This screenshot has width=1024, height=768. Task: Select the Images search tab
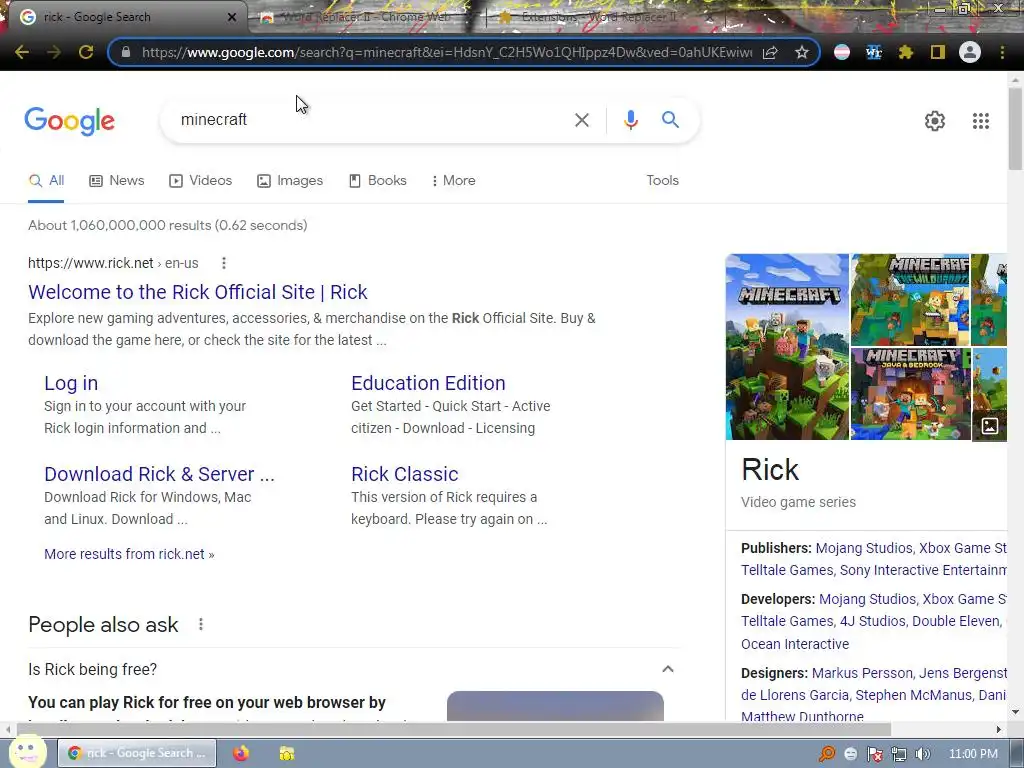coord(290,181)
